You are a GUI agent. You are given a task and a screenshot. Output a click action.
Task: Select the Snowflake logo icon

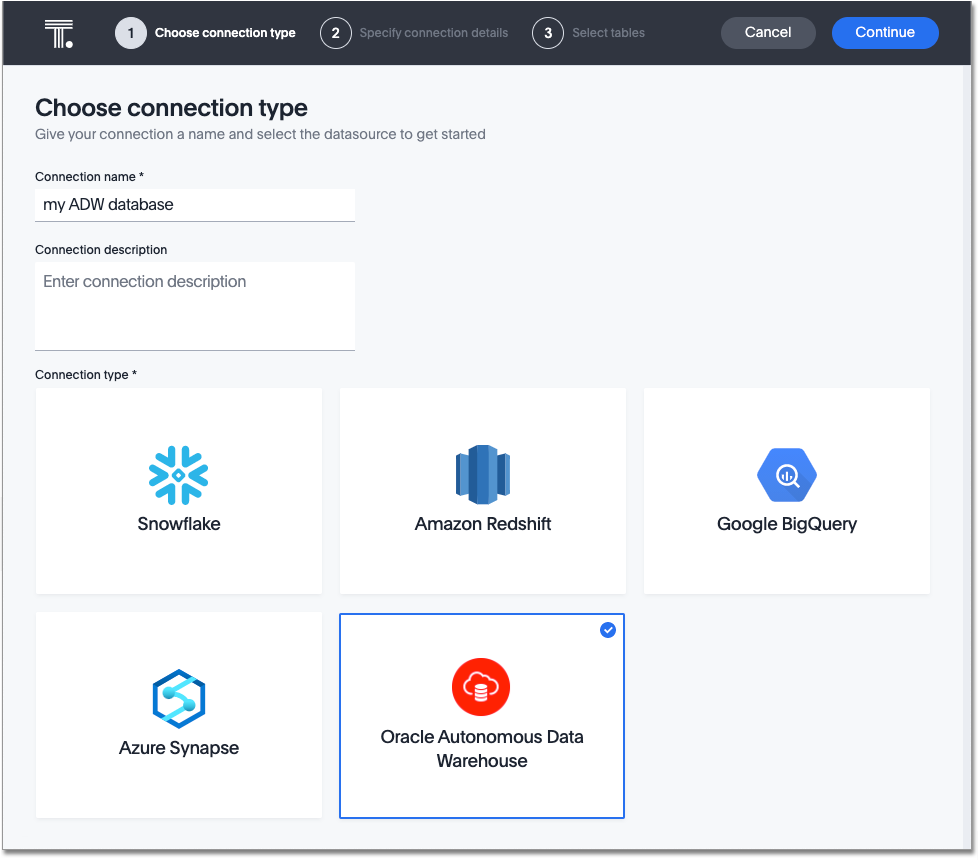tap(179, 474)
